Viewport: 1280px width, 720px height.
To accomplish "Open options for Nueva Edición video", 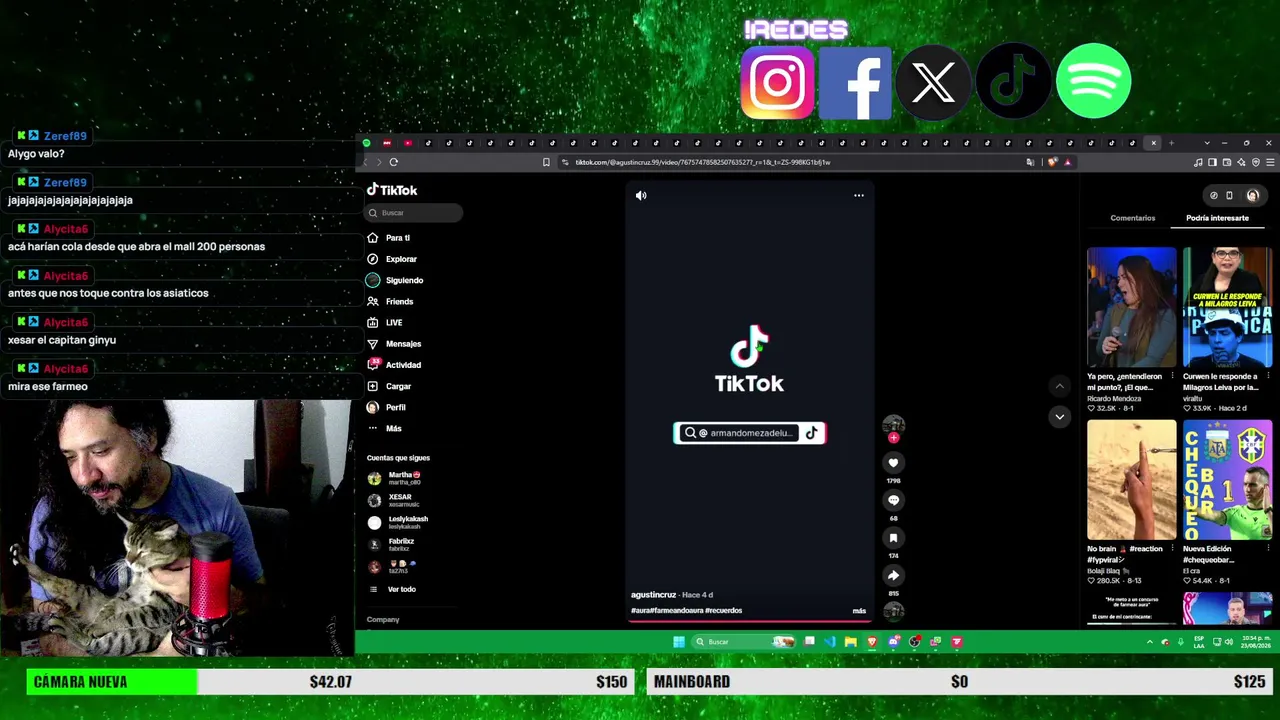I will coord(1268,549).
